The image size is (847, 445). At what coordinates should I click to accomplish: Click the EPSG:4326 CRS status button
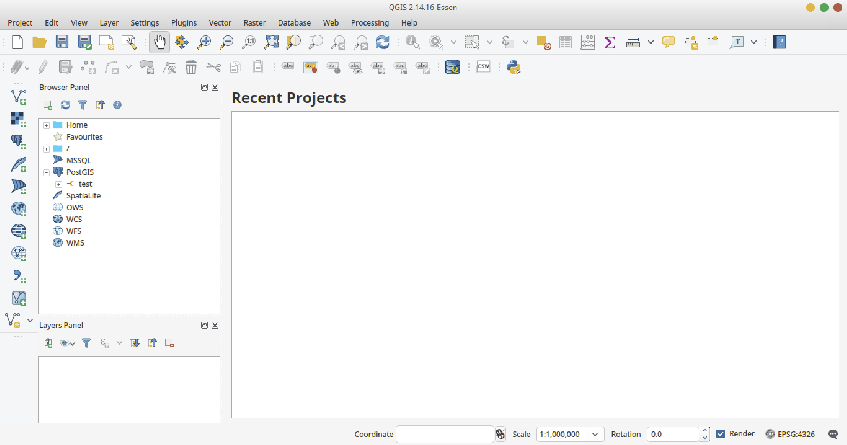click(x=790, y=434)
